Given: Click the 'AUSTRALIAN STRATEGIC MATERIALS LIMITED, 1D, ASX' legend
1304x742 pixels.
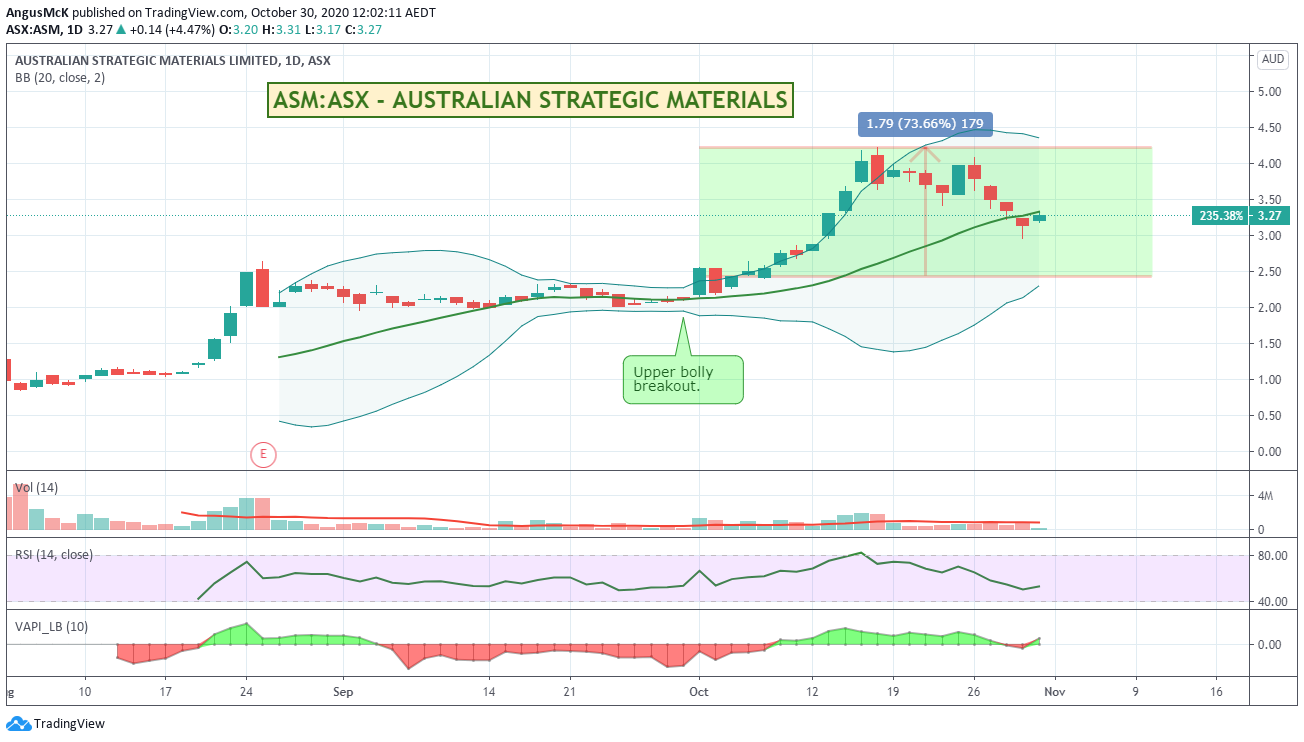Looking at the screenshot, I should pyautogui.click(x=172, y=61).
